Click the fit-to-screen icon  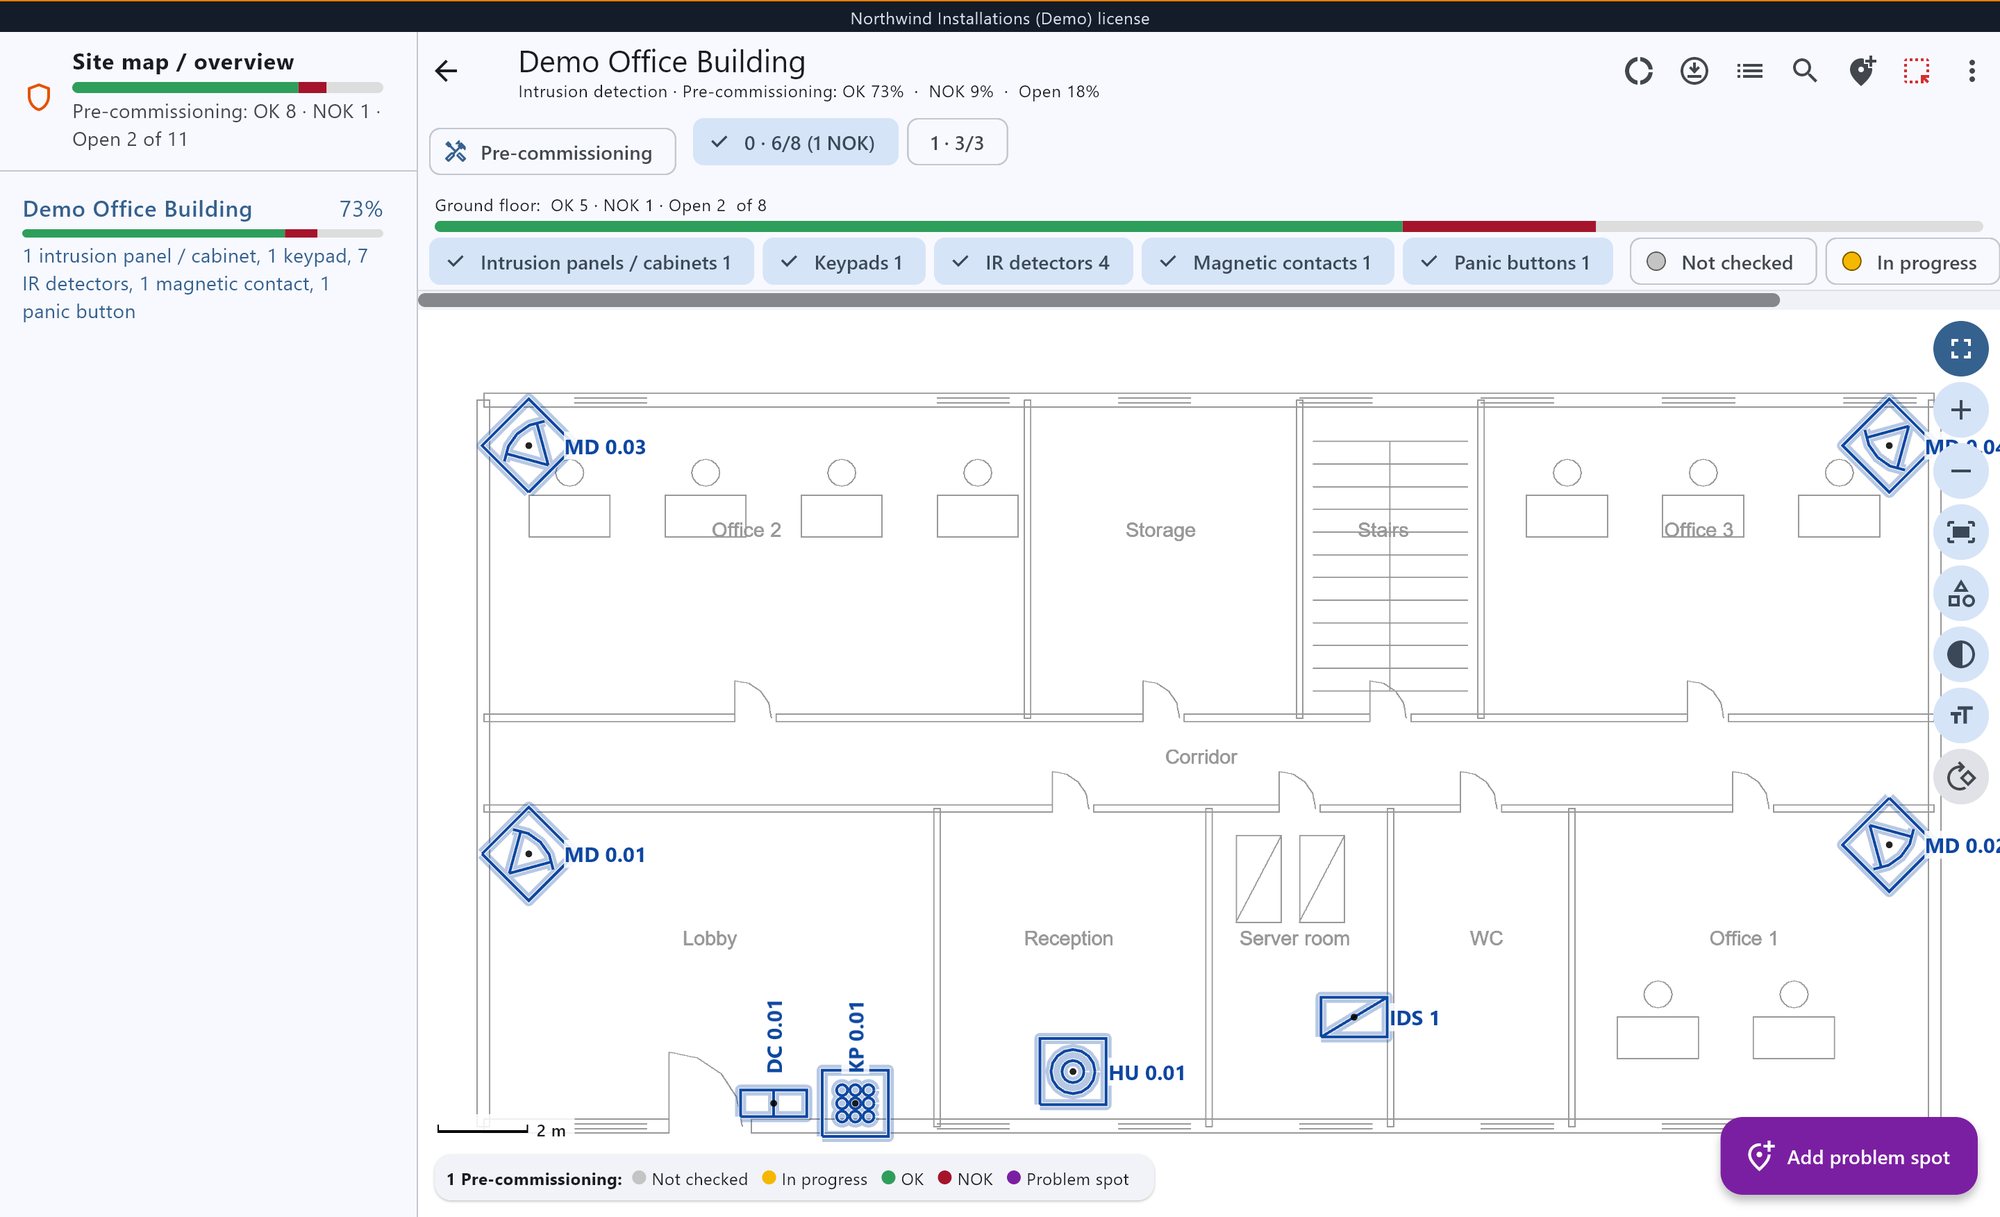point(1960,532)
